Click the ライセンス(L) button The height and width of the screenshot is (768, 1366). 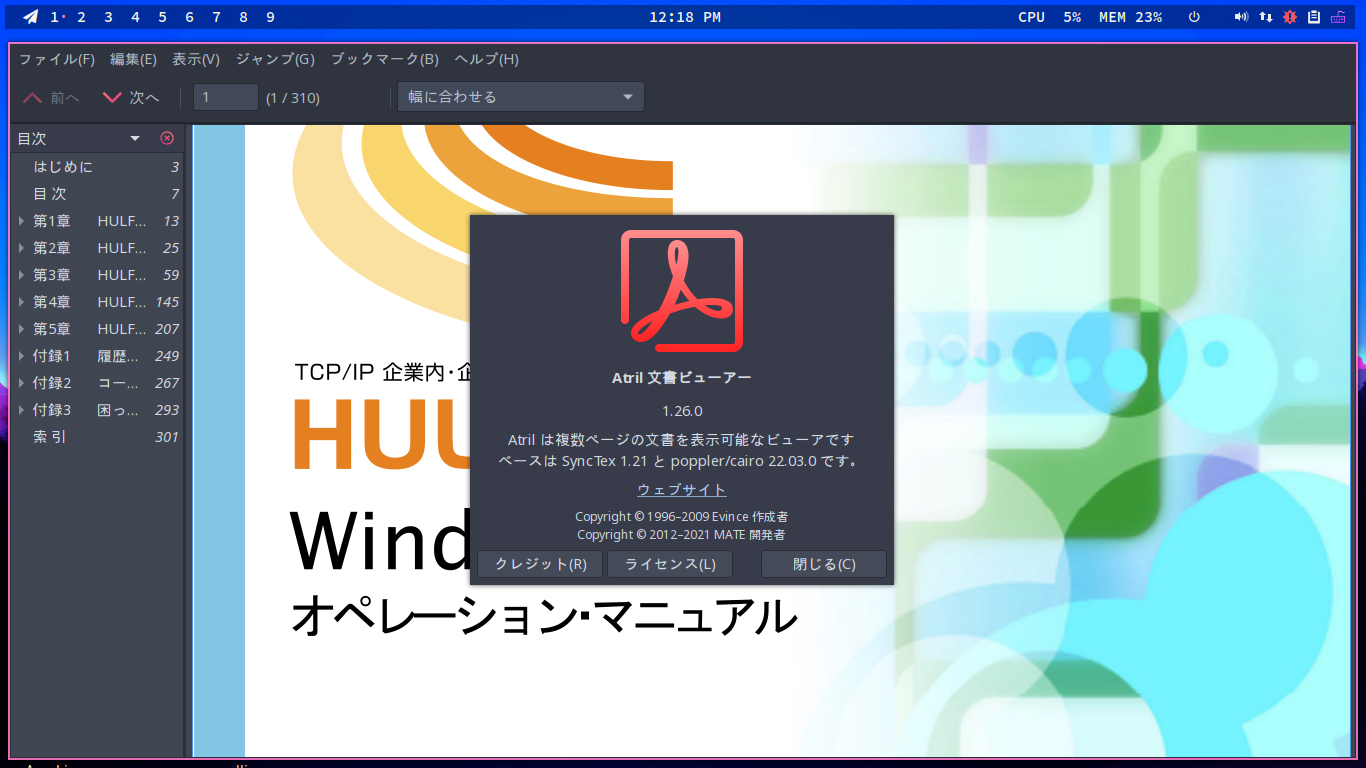coord(670,564)
